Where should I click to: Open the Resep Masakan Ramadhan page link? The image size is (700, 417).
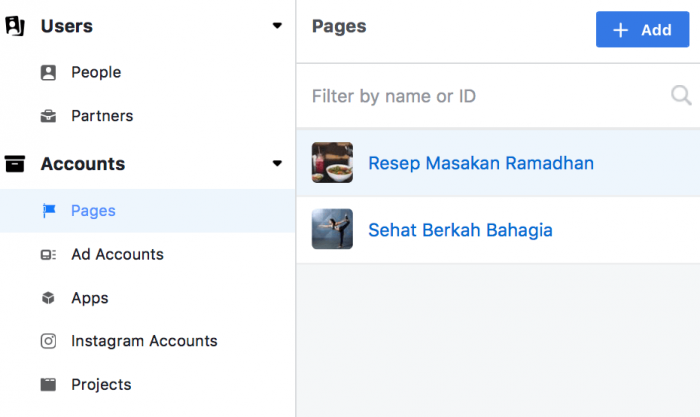[x=481, y=163]
